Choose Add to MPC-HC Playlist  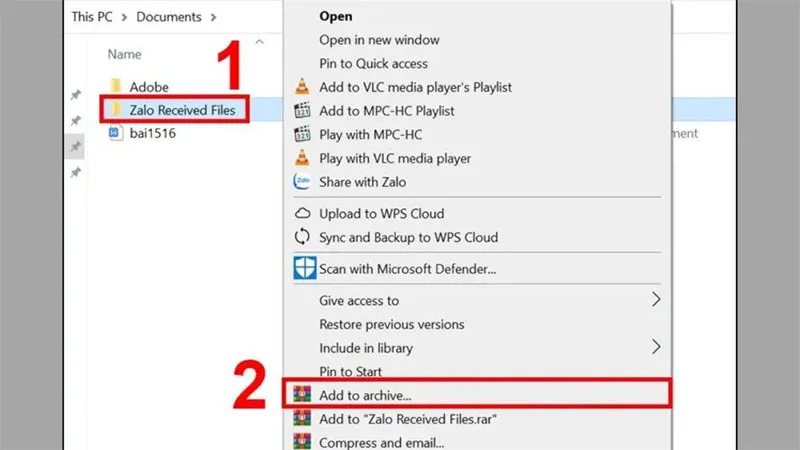387,111
